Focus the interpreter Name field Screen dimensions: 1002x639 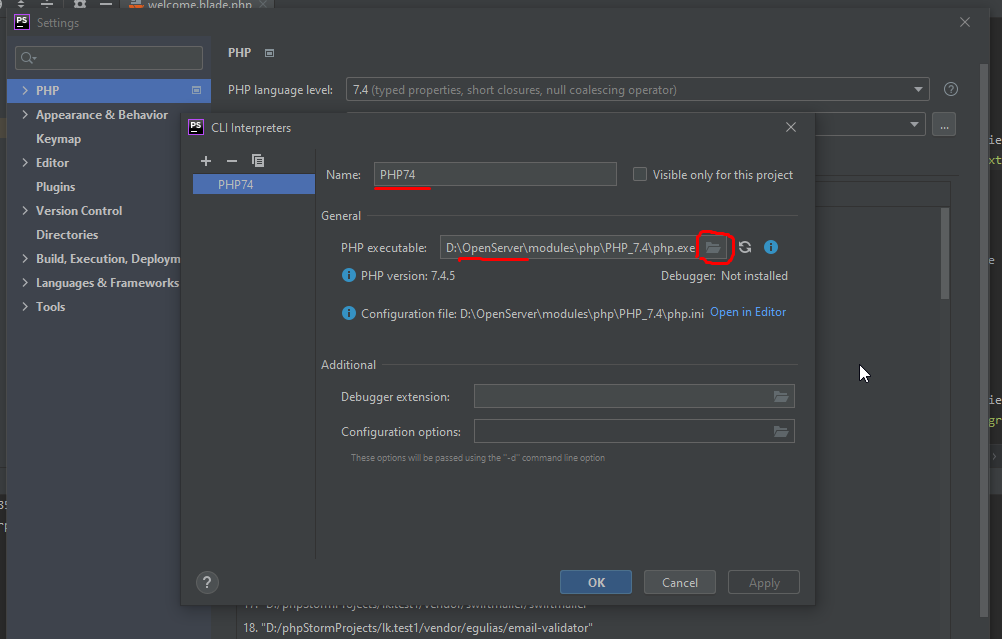(495, 174)
